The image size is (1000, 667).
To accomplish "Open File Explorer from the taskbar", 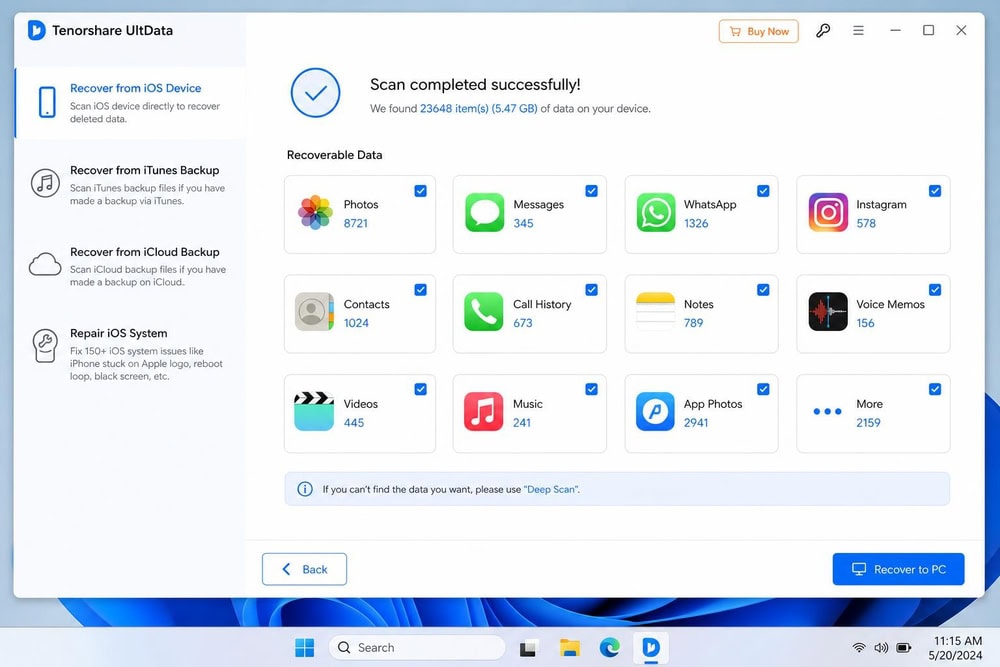I will (x=570, y=648).
